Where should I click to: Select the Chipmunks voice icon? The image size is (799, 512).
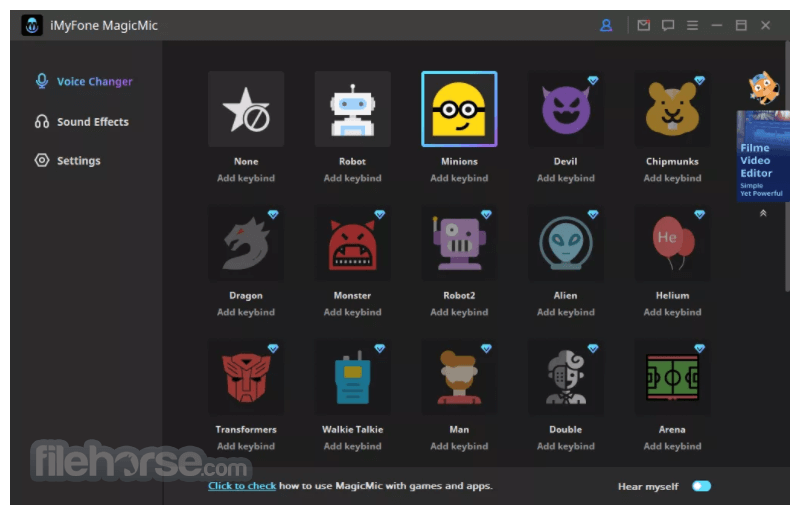(x=672, y=109)
